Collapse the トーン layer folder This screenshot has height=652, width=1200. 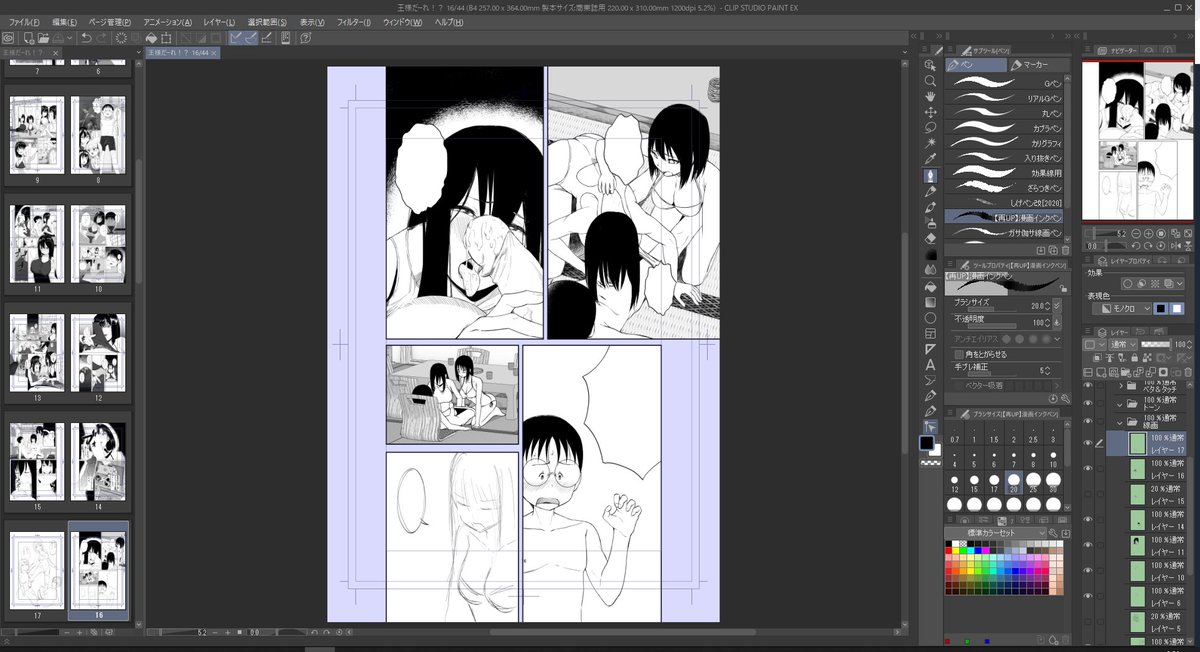(1122, 403)
